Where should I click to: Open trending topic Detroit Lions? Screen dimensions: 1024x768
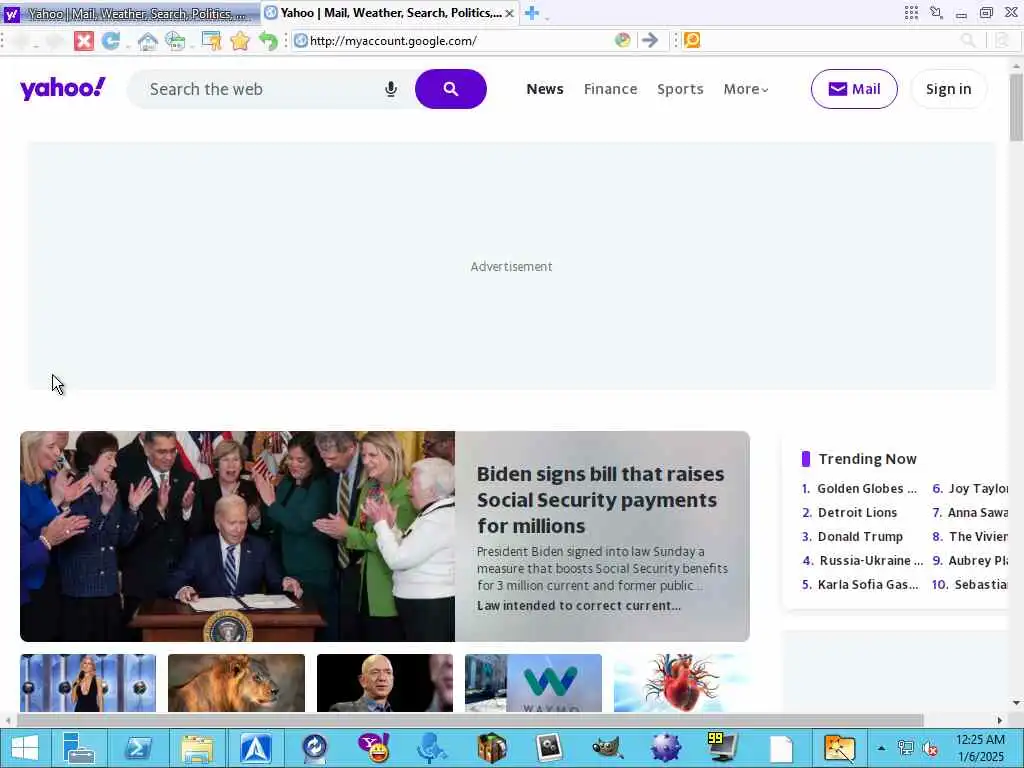pos(857,513)
